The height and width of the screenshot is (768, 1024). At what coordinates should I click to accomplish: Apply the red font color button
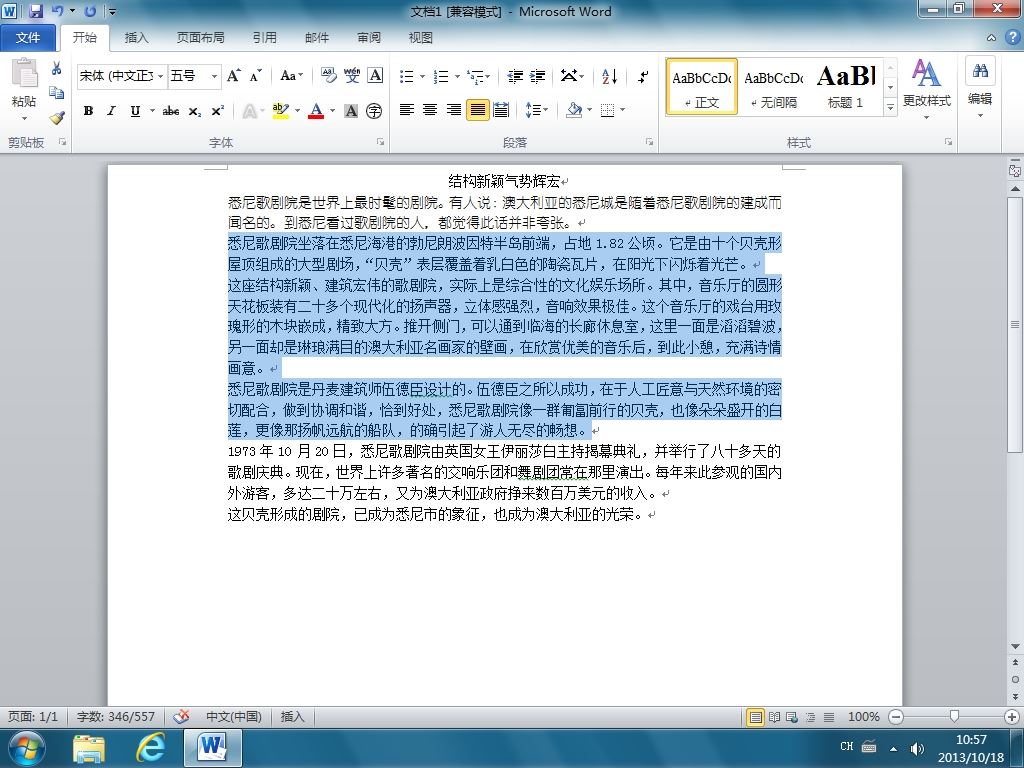coord(316,111)
